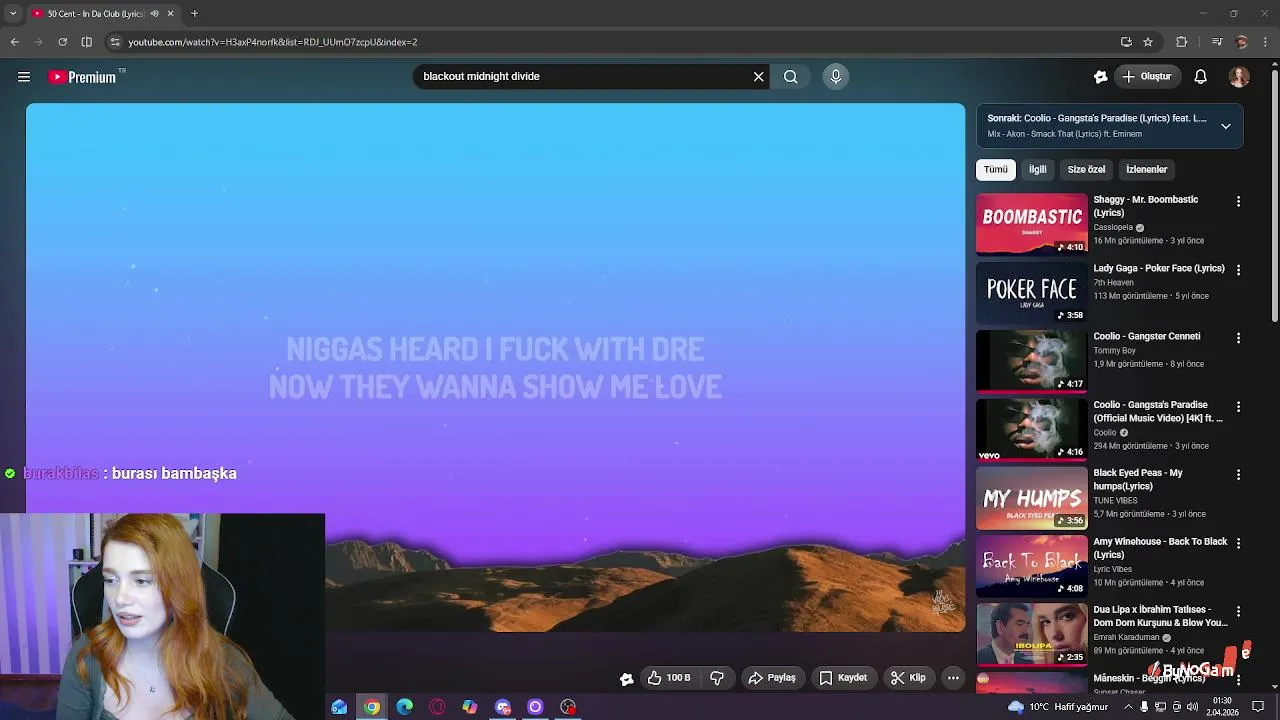Open Chrome from the taskbar
This screenshot has width=1280, height=720.
click(372, 707)
